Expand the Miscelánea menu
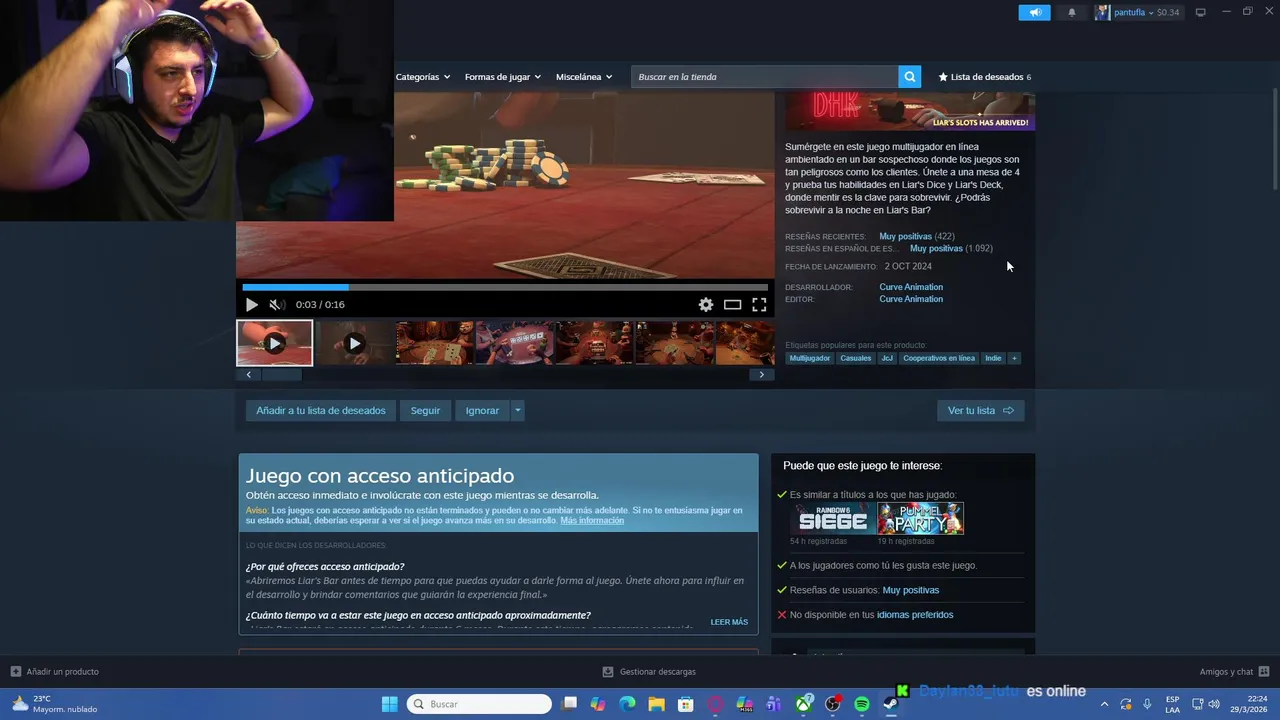Viewport: 1280px width, 720px height. (584, 77)
